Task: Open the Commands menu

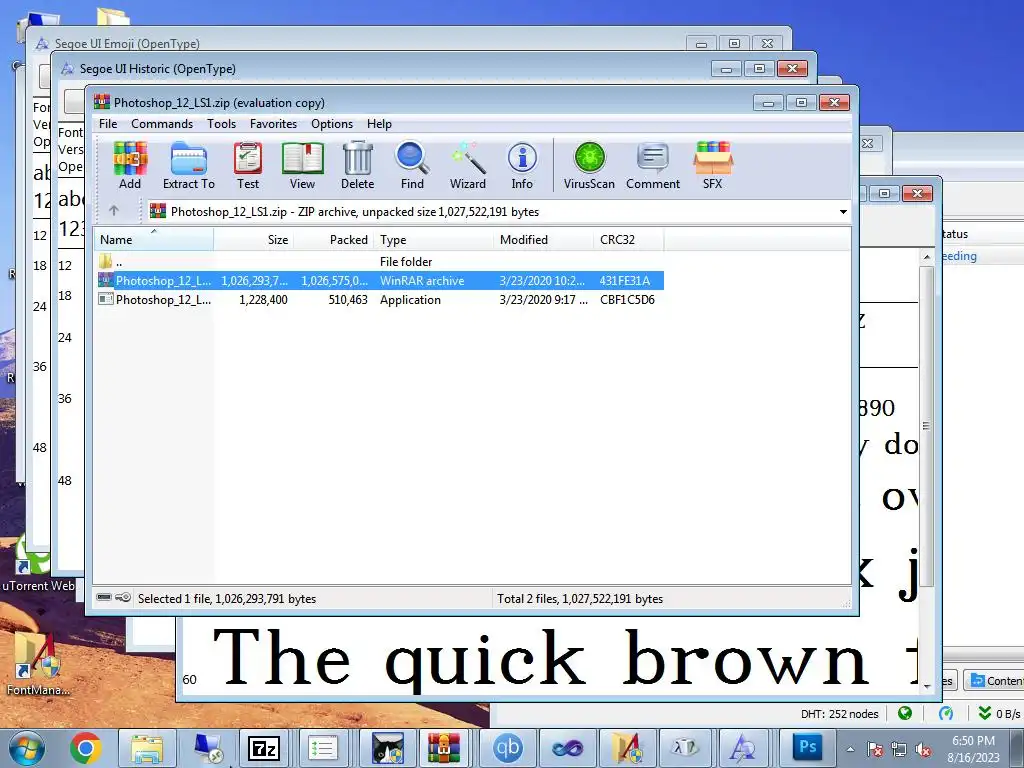Action: (162, 123)
